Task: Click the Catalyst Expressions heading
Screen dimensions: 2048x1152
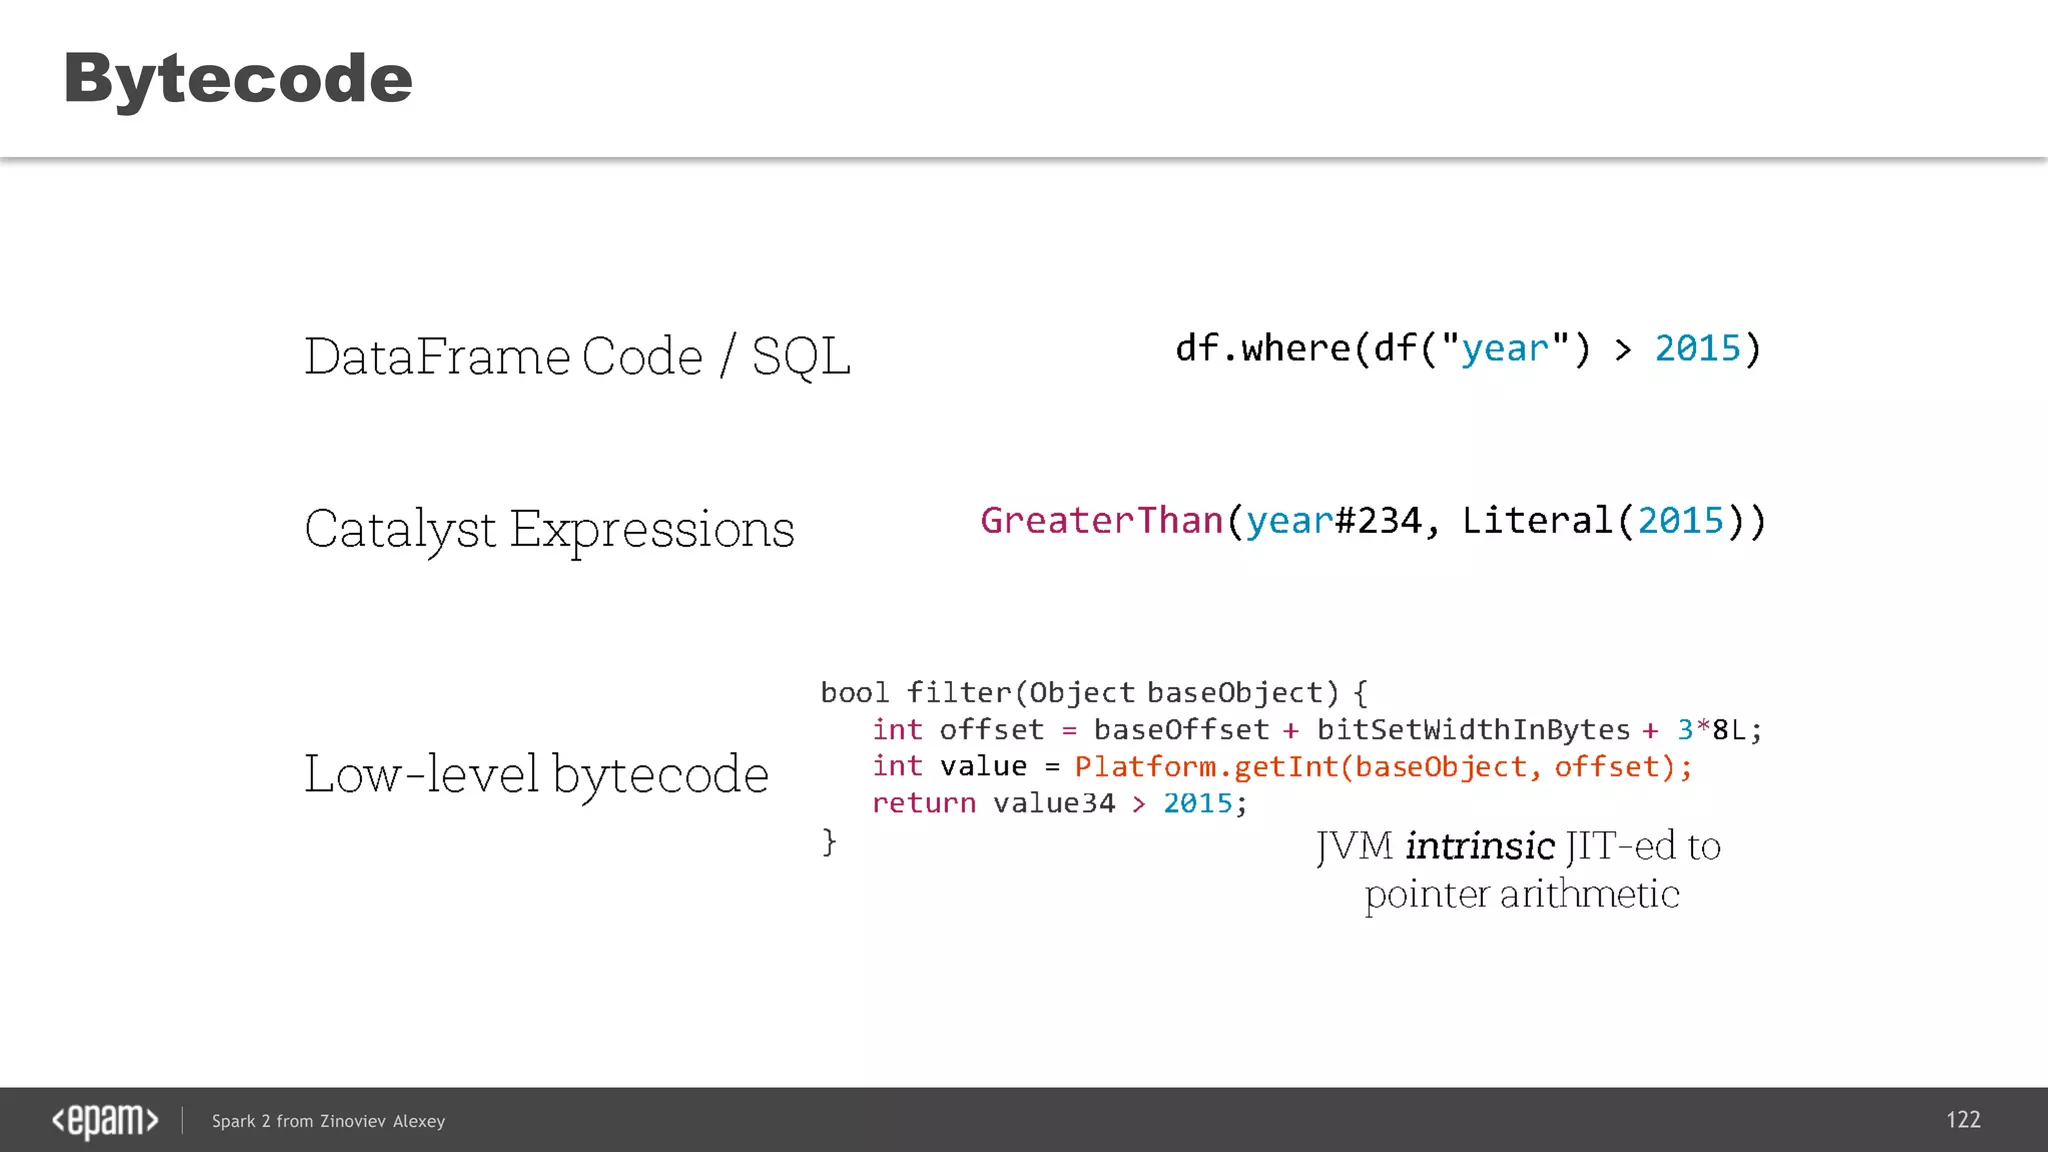Action: tap(549, 528)
